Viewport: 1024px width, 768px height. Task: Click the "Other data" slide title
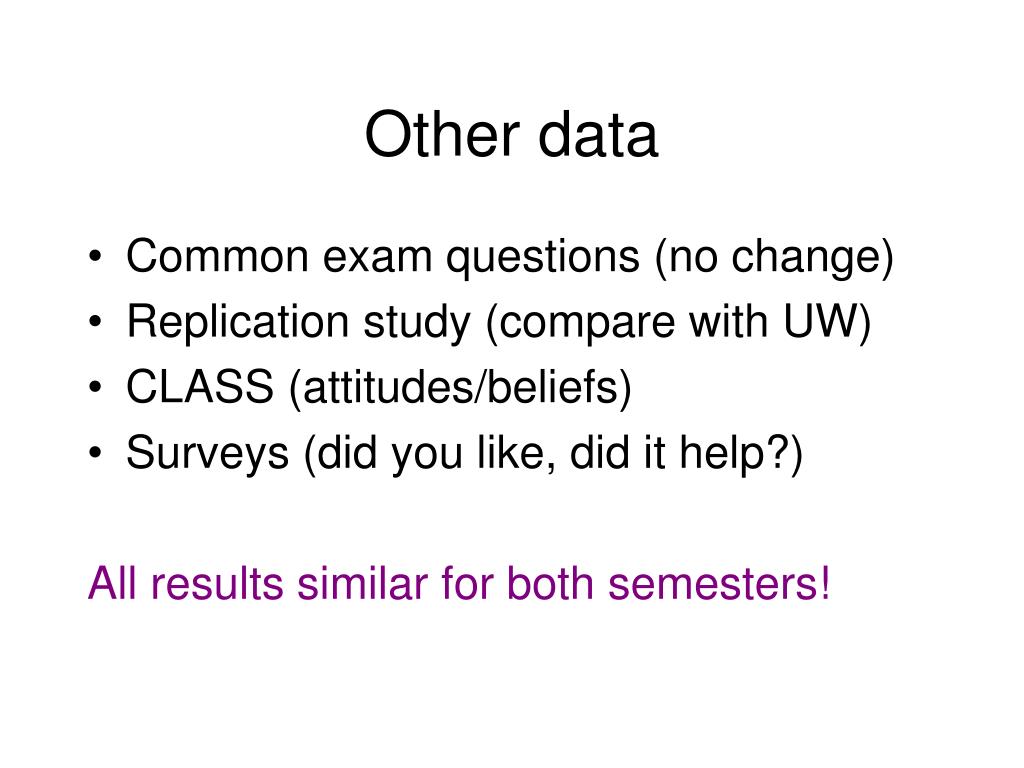[x=511, y=135]
